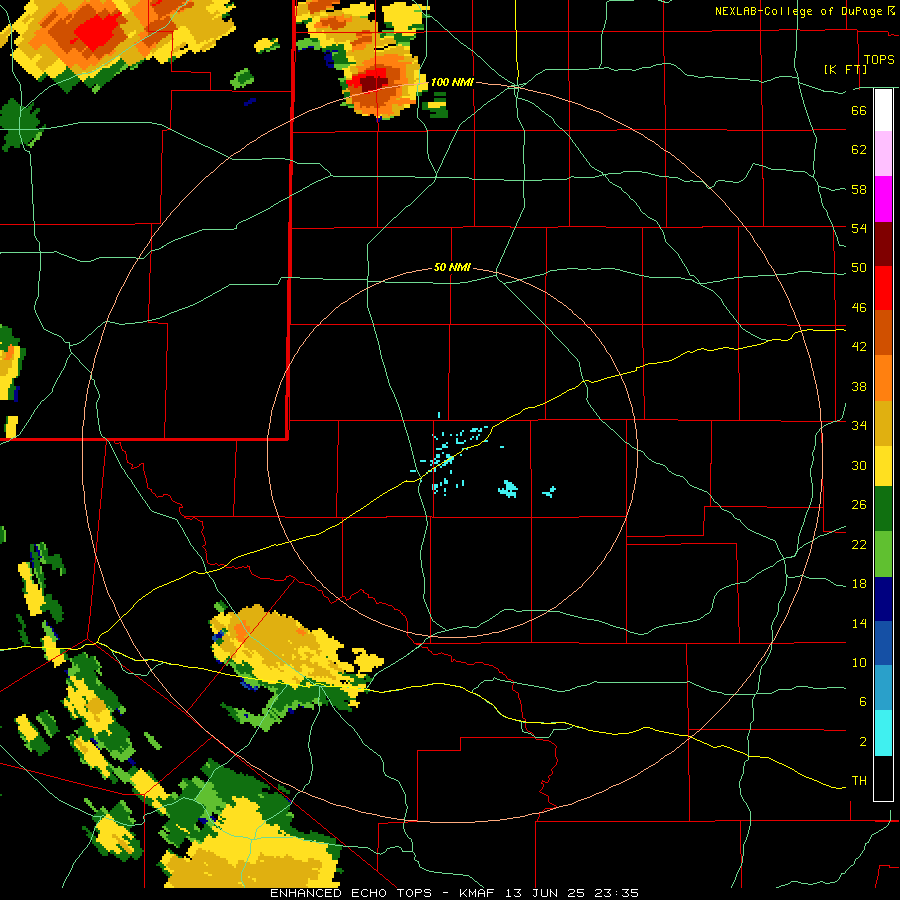Select the magenta legend swatch
The image size is (900, 900).
[x=883, y=199]
